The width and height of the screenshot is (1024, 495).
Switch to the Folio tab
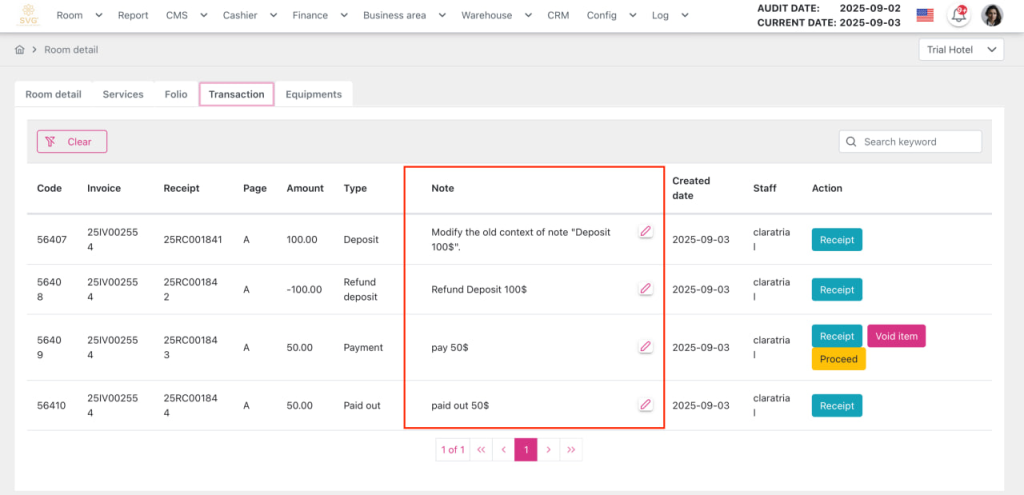(176, 94)
